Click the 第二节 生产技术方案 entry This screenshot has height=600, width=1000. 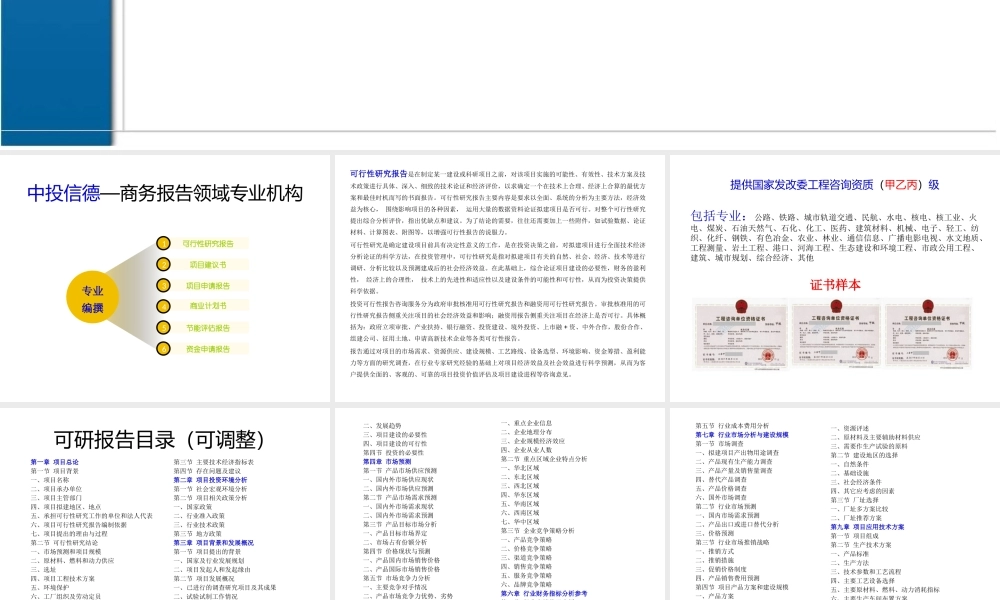861,545
